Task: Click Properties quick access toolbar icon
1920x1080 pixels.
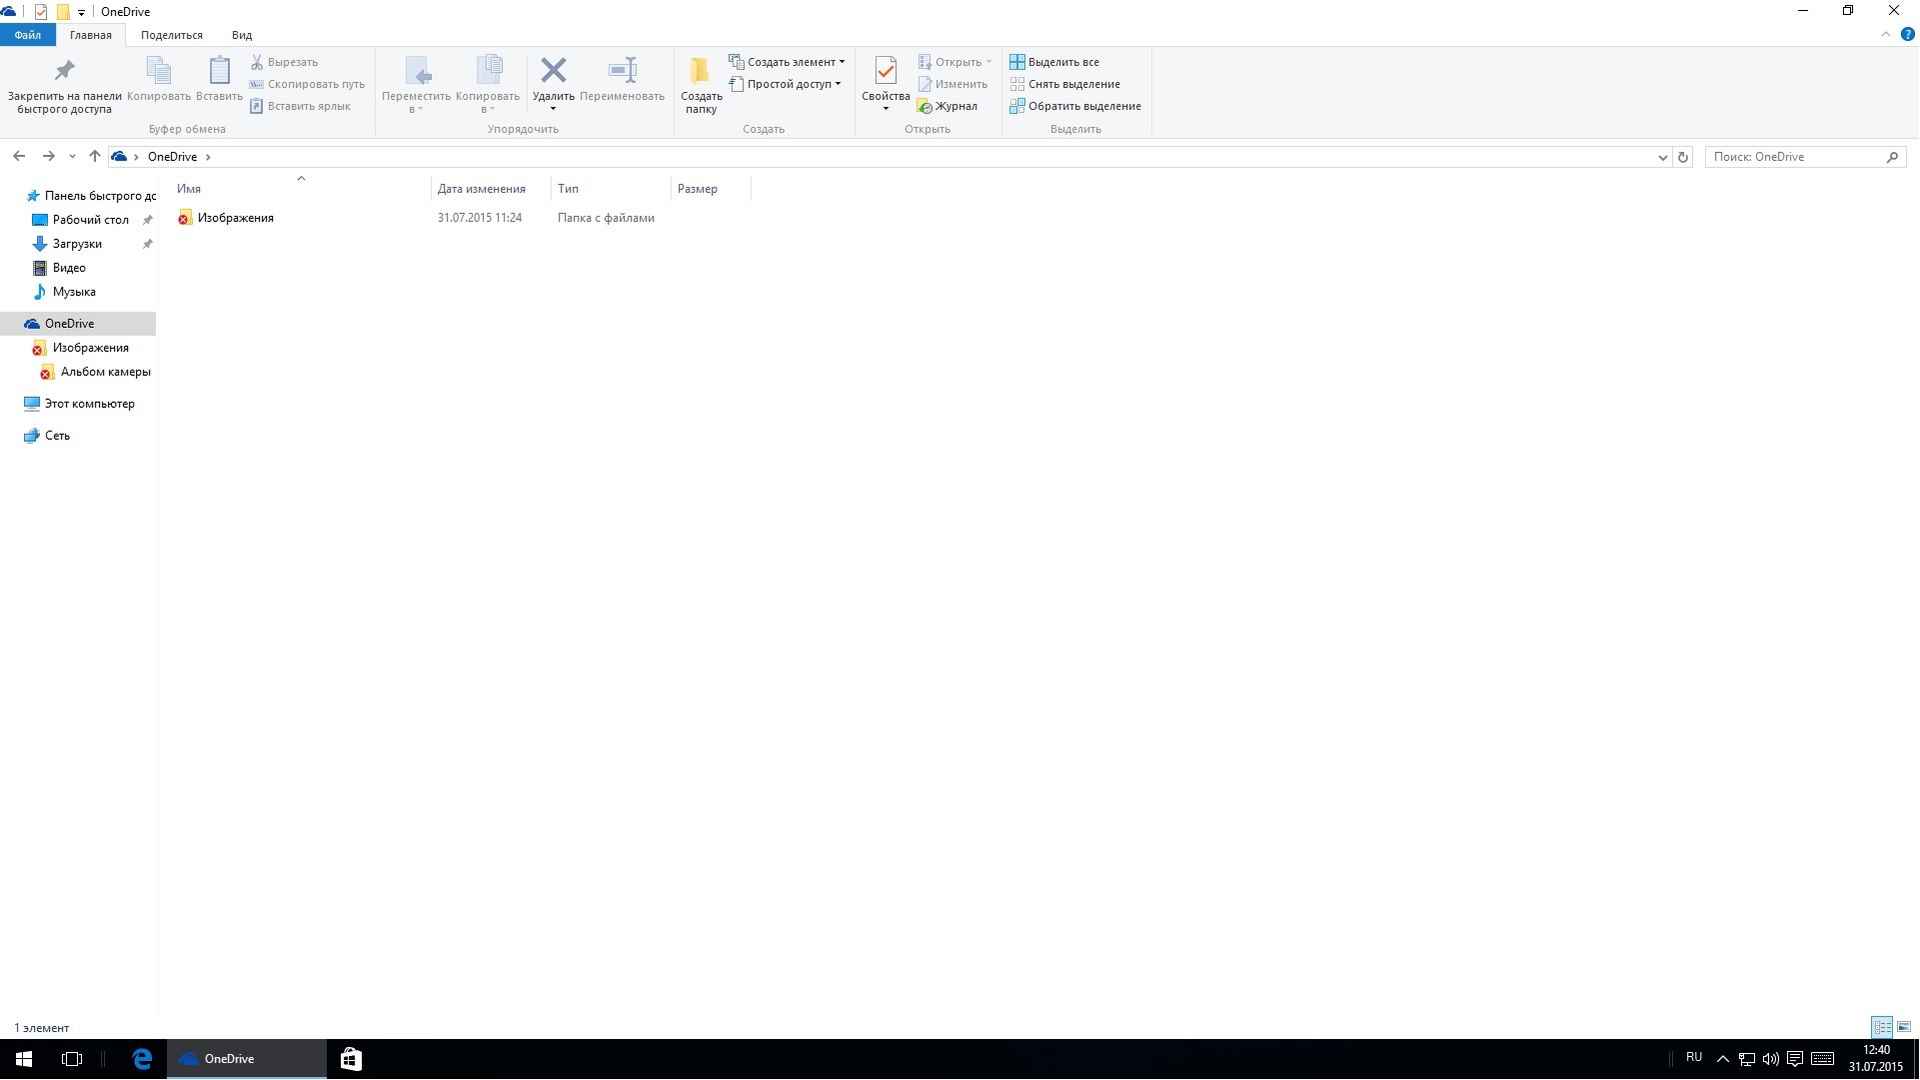Action: 41,12
